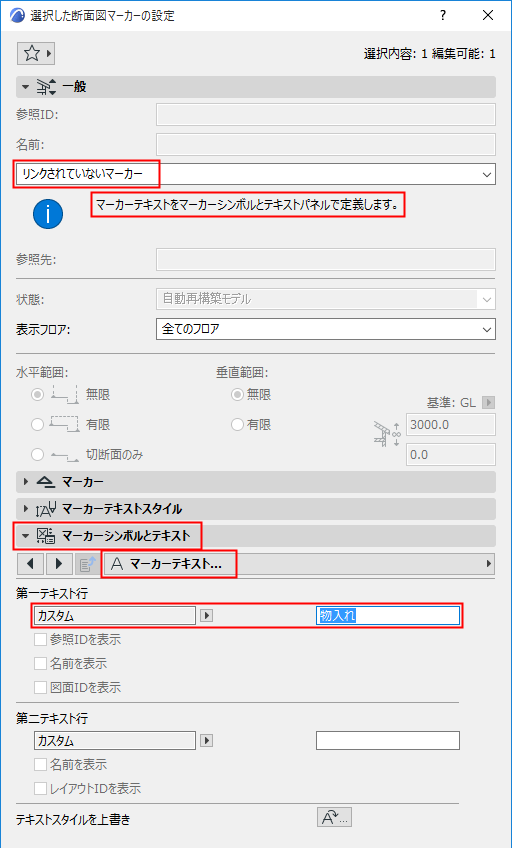
Task: Go to the next settings page arrow
Action: tap(59, 564)
